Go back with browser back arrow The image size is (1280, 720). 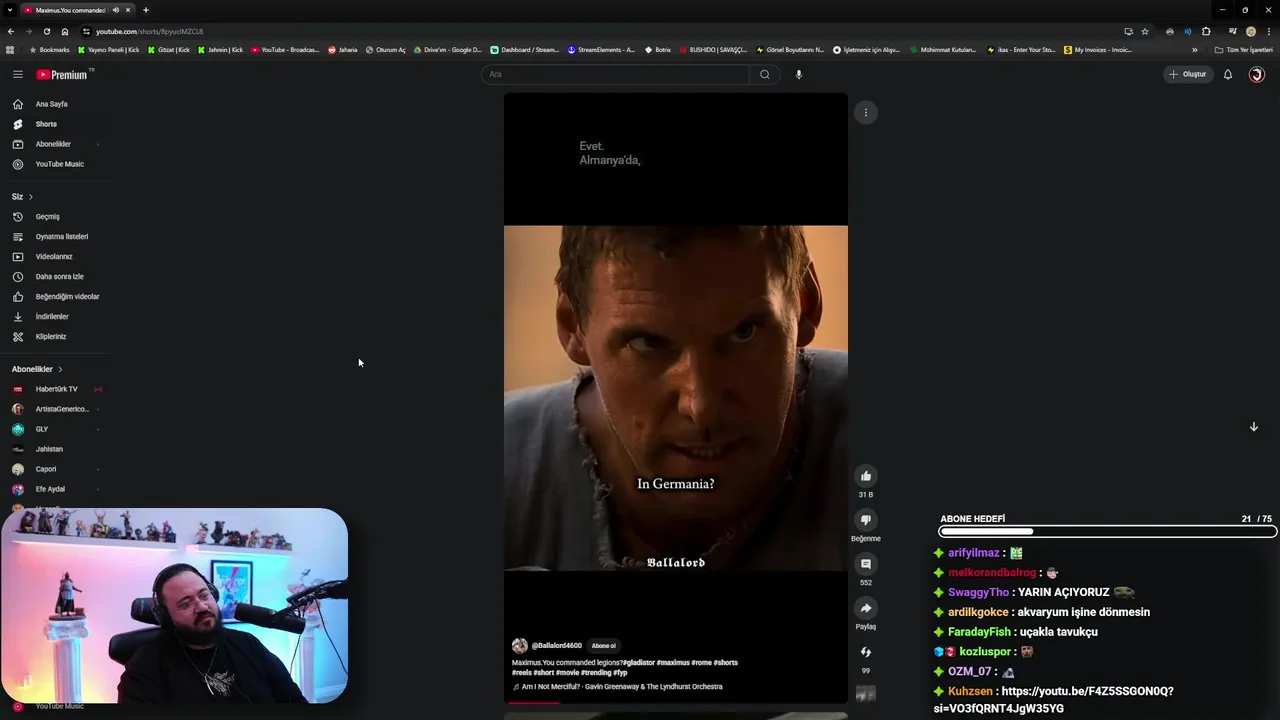point(10,31)
